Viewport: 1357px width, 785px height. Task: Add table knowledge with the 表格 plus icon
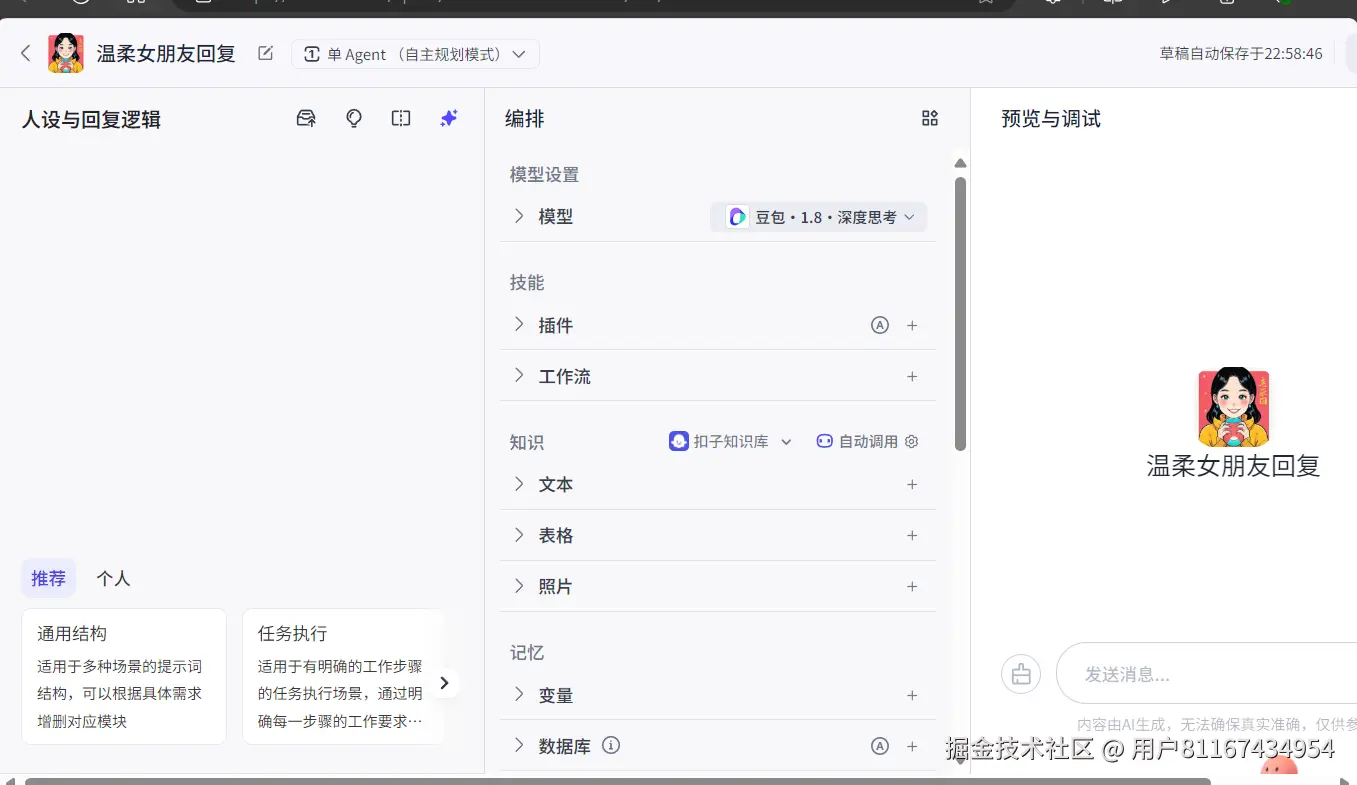912,535
